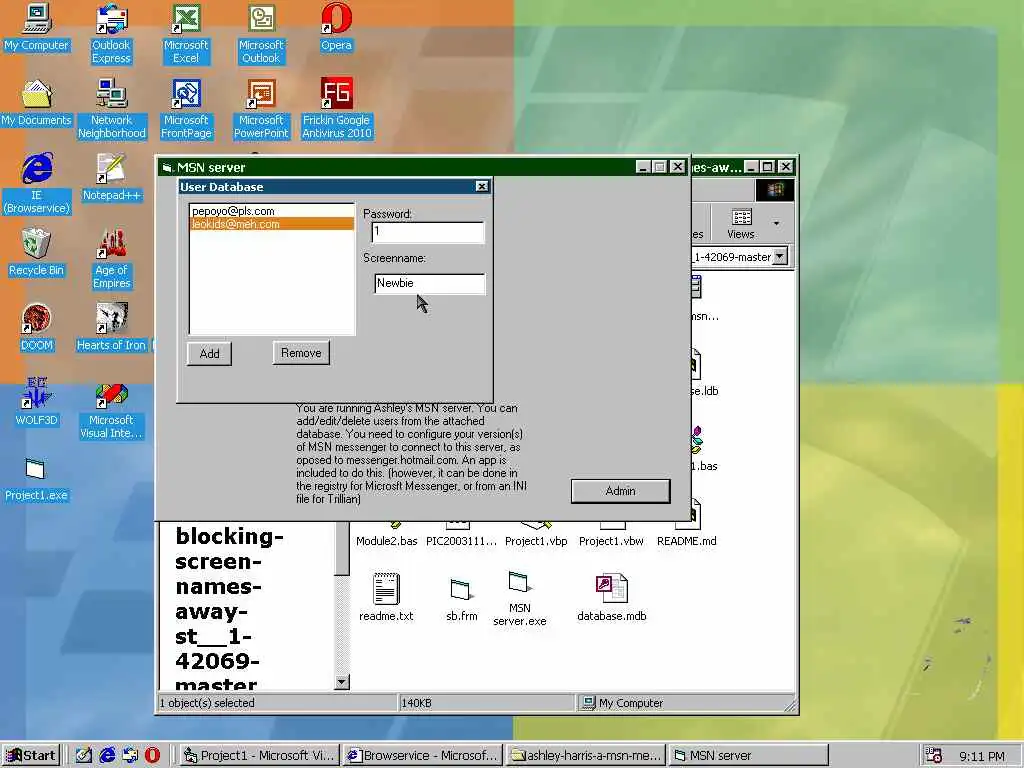Viewport: 1024px width, 768px height.
Task: Switch to Project1 - Microsoft Vi... taskbar button
Action: (x=259, y=755)
